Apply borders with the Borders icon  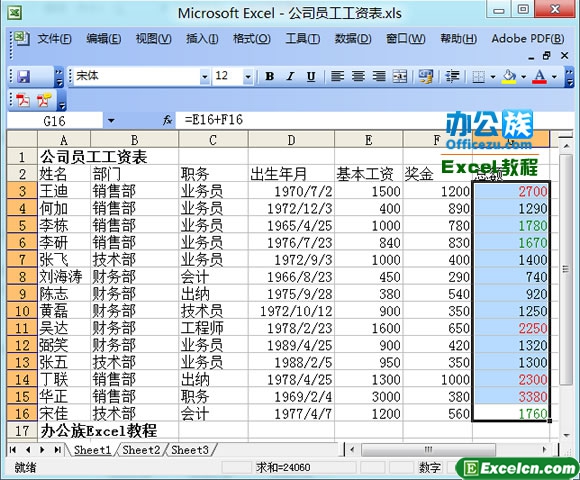[x=479, y=77]
